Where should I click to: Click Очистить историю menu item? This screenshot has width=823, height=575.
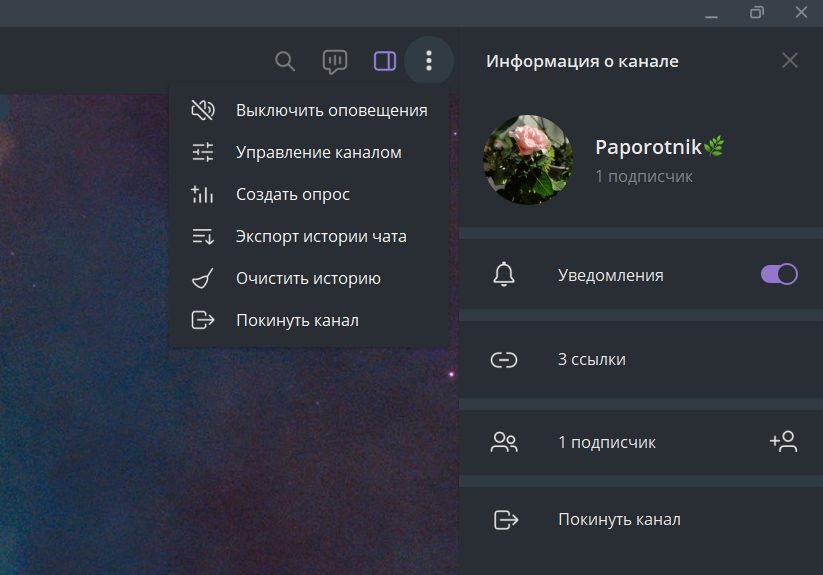tap(310, 278)
